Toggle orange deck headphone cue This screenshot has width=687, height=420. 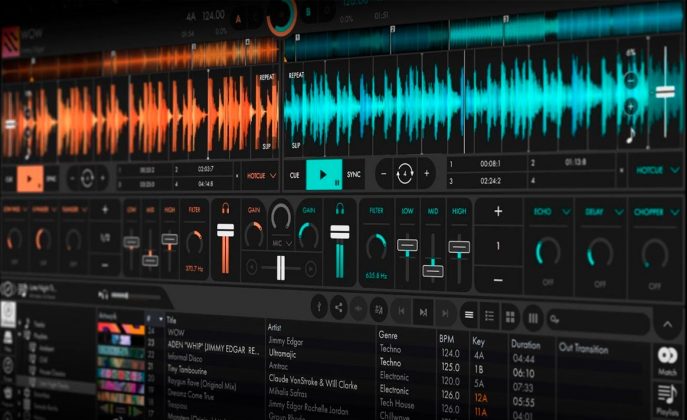coord(225,209)
